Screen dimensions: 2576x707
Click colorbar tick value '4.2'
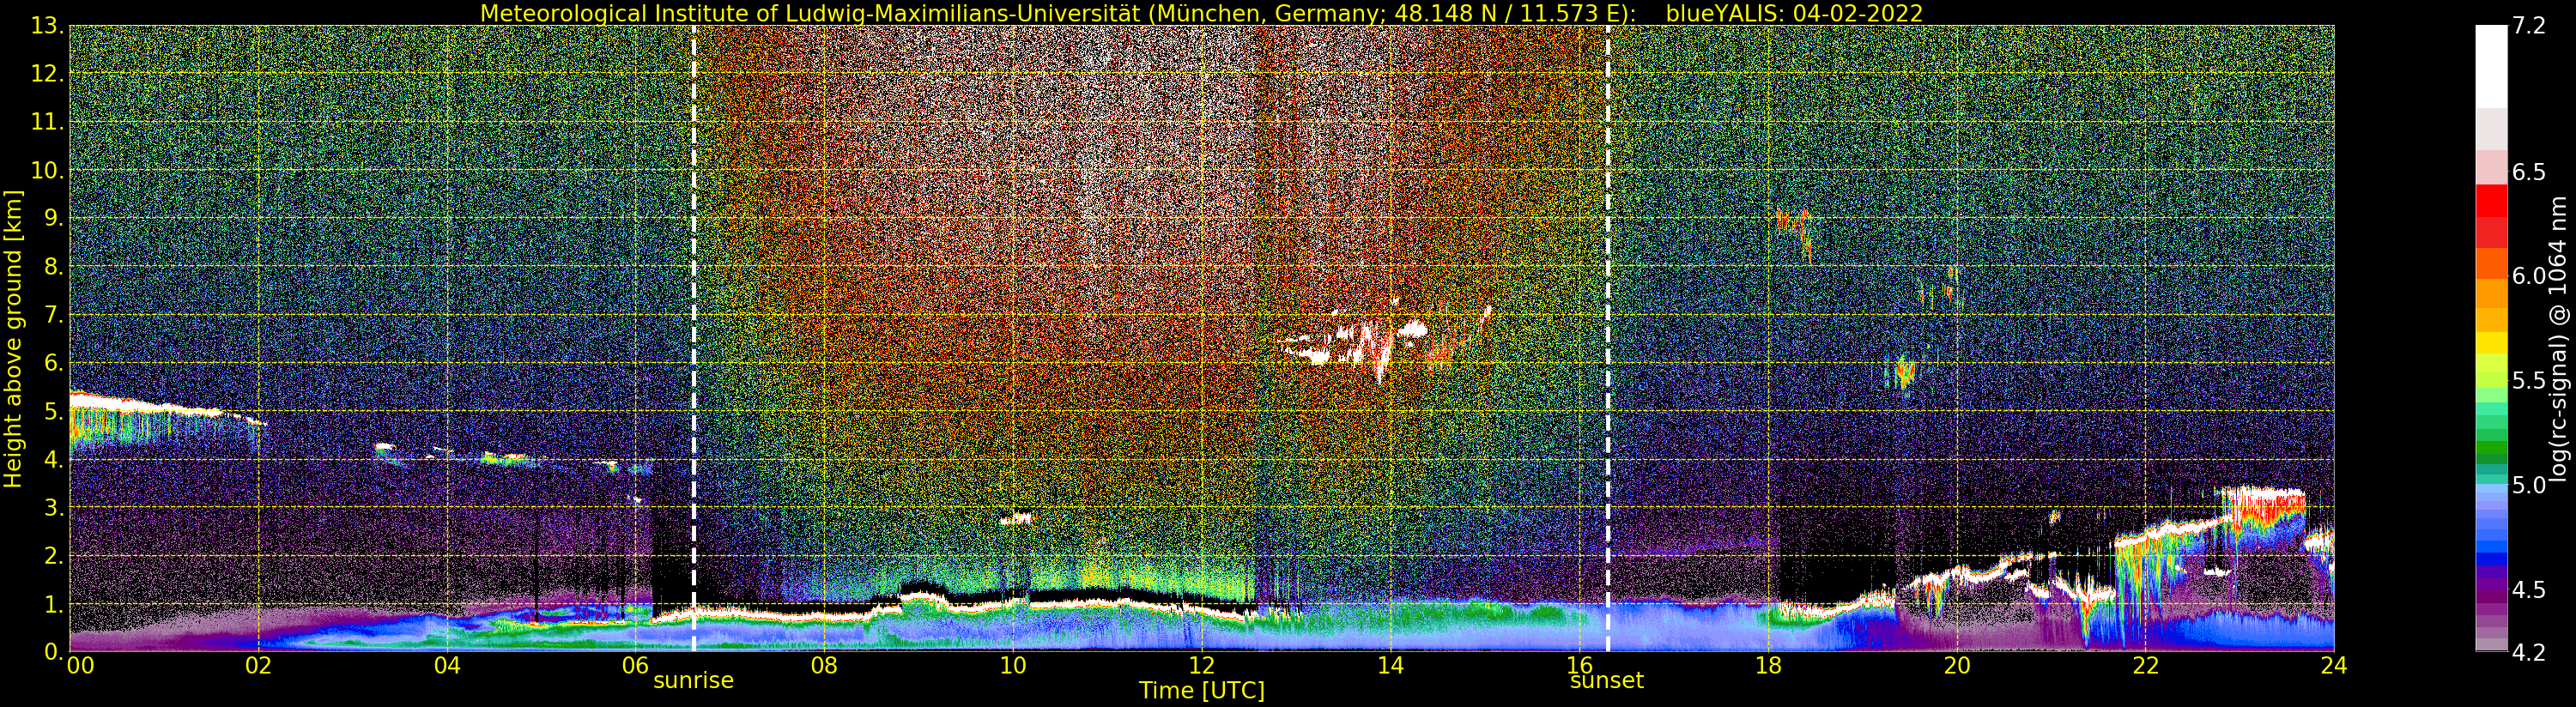coord(2528,653)
